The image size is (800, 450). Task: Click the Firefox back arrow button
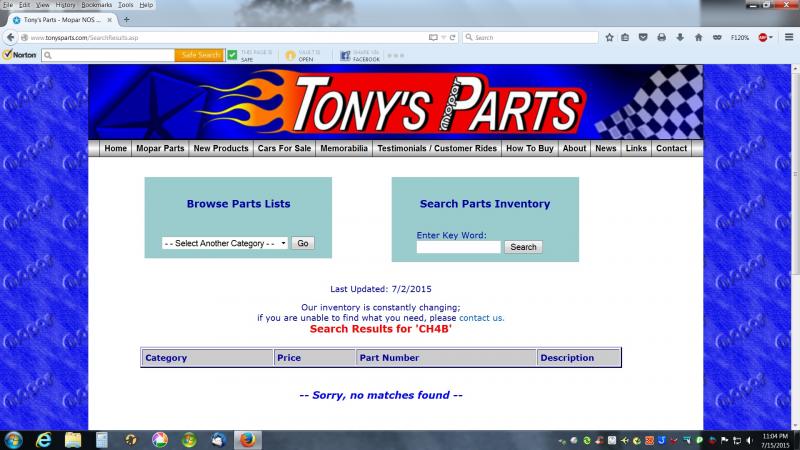[10, 37]
